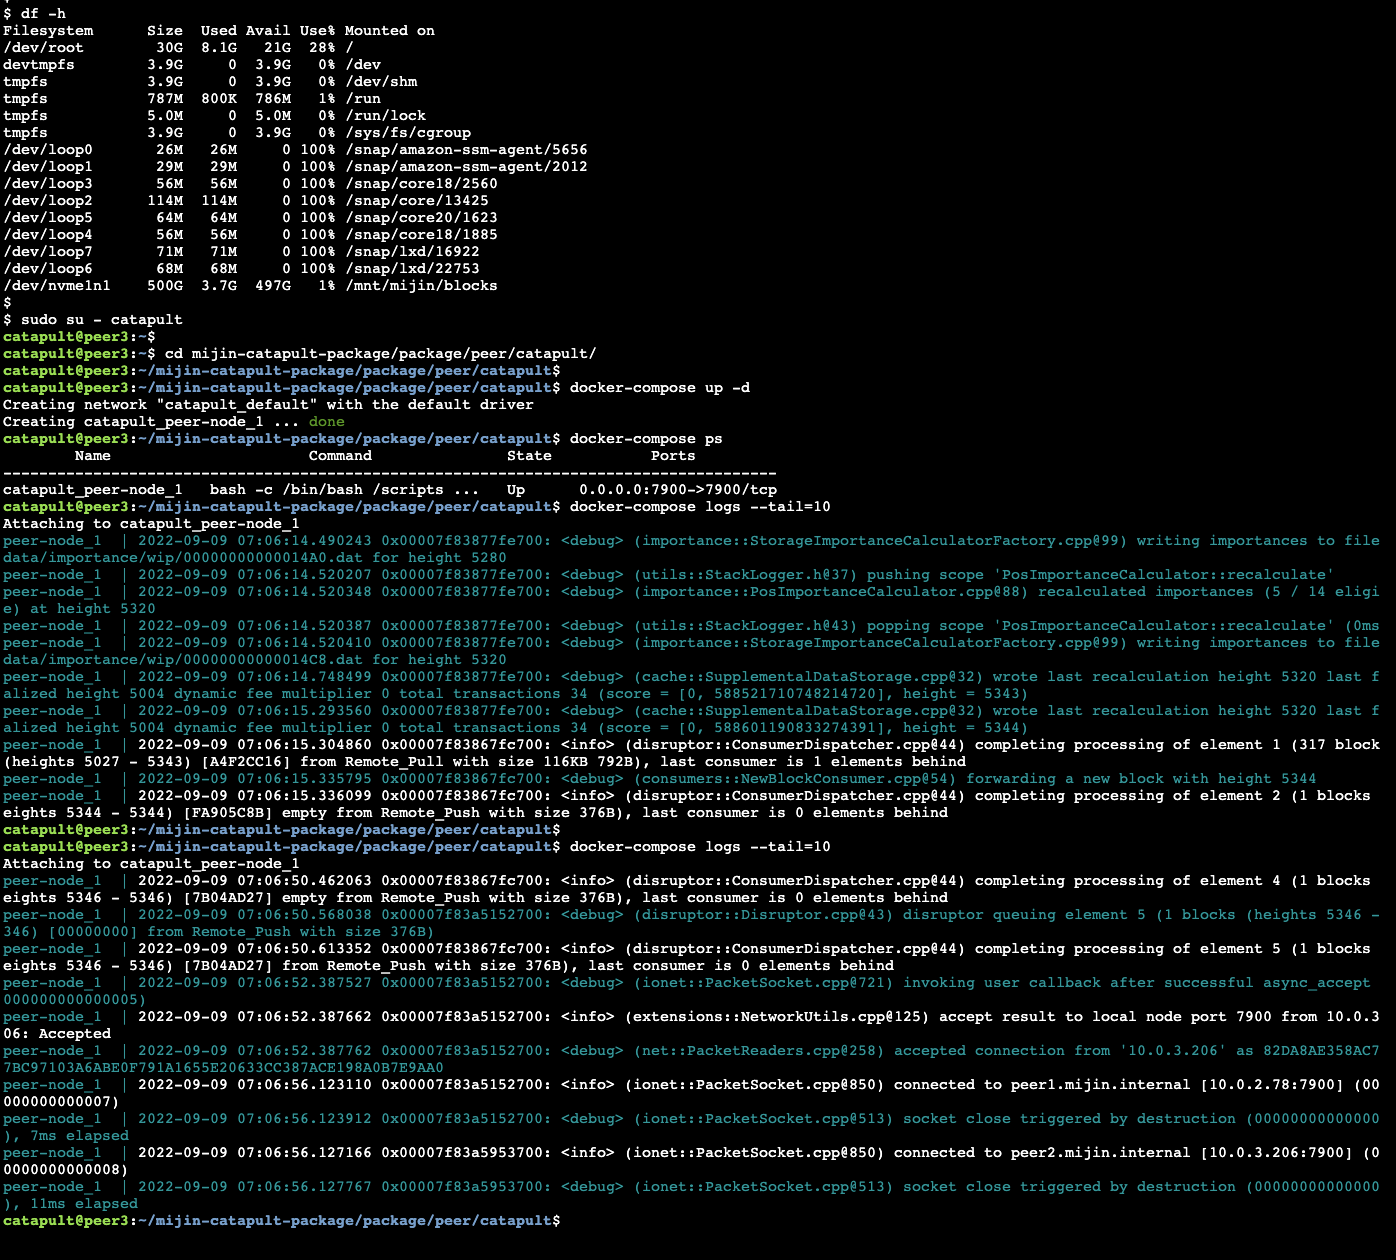Click second 'docker-compose logs --tail=10' command

[x=700, y=846]
